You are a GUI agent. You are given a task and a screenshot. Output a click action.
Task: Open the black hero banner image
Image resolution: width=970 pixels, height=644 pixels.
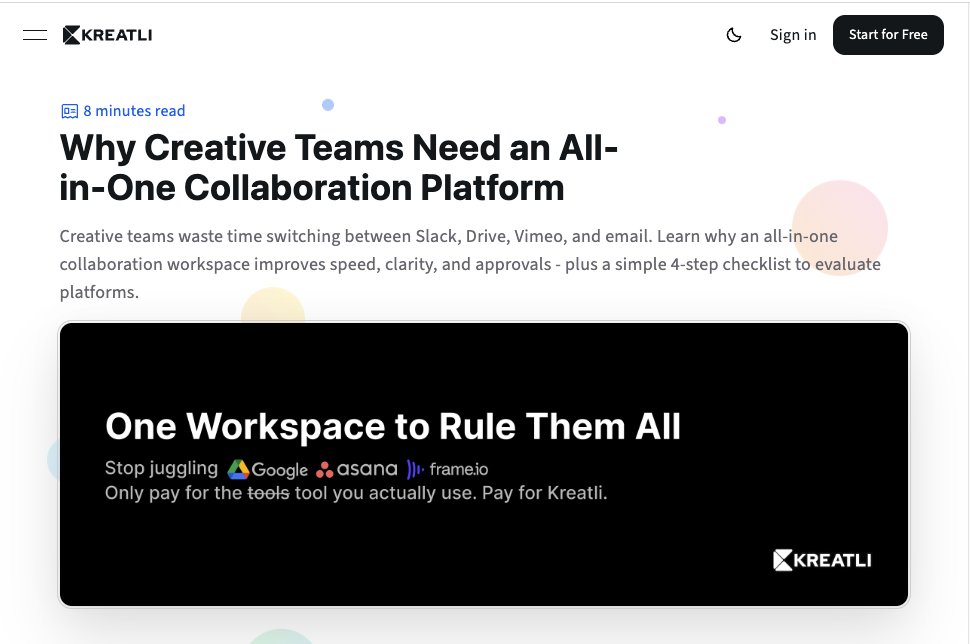click(x=484, y=464)
